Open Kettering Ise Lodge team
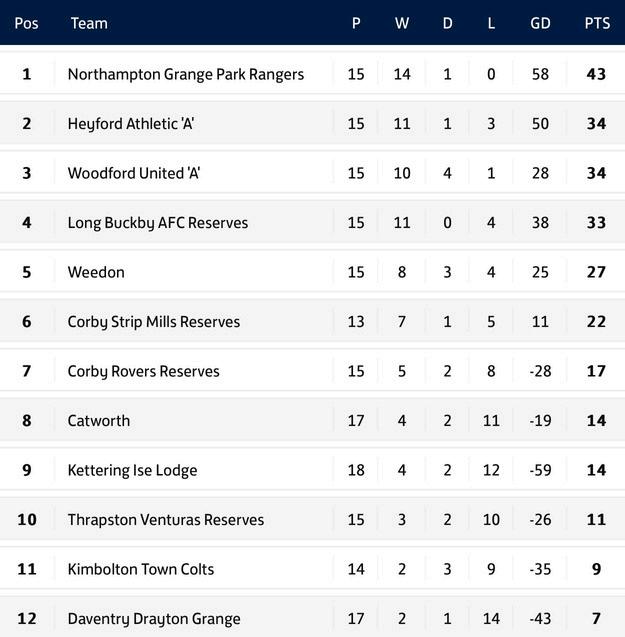This screenshot has width=625, height=637. [132, 470]
